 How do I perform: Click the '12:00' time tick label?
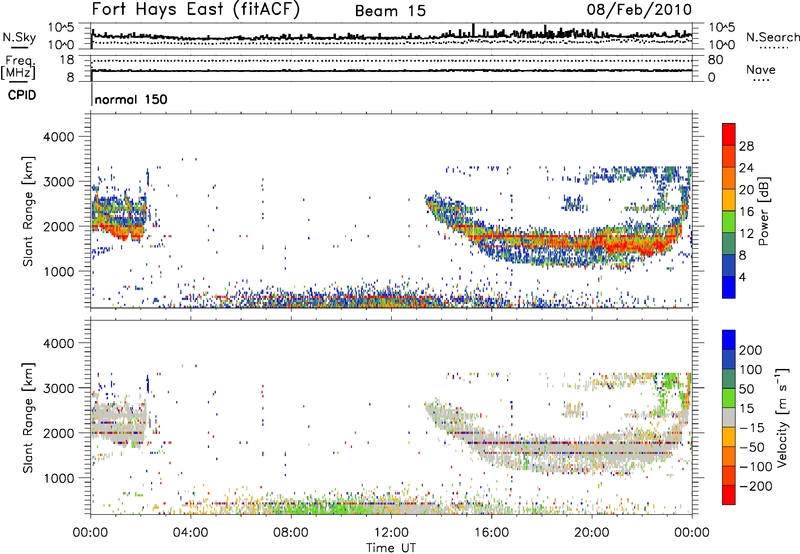click(x=391, y=533)
